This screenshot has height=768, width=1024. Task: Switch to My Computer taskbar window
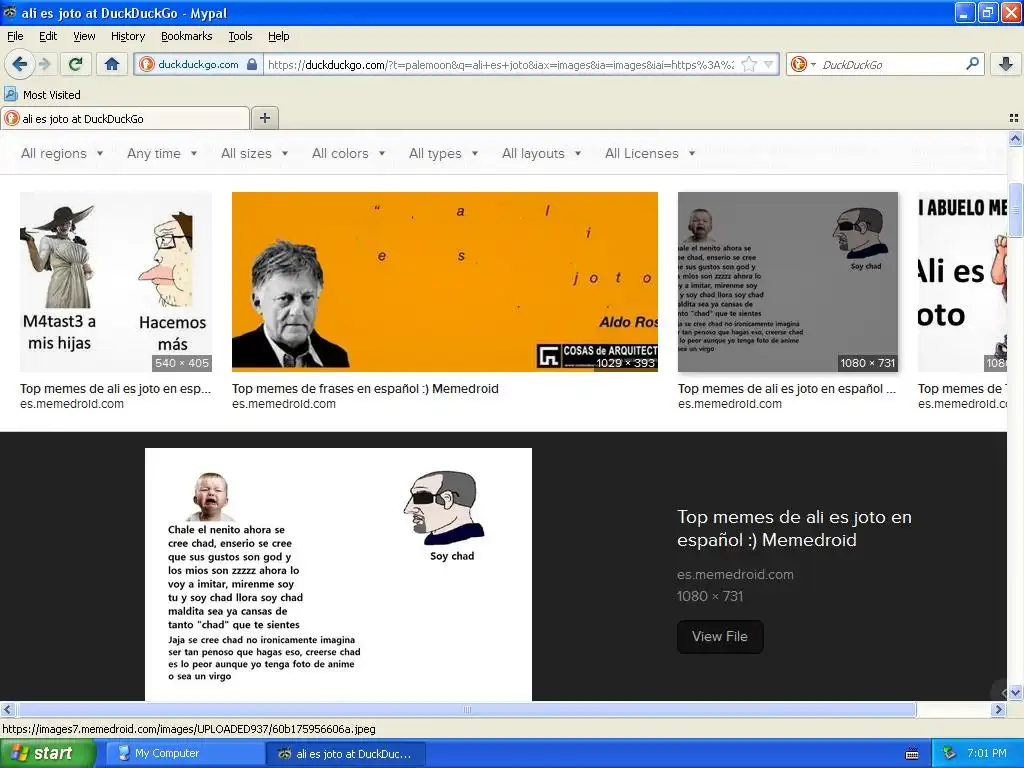coord(184,754)
